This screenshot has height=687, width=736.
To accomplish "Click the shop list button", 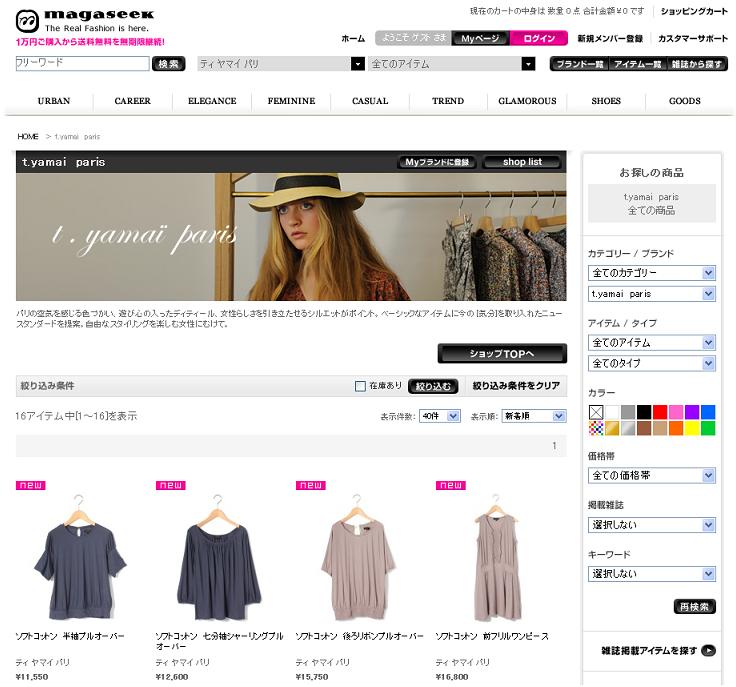I will pyautogui.click(x=522, y=162).
